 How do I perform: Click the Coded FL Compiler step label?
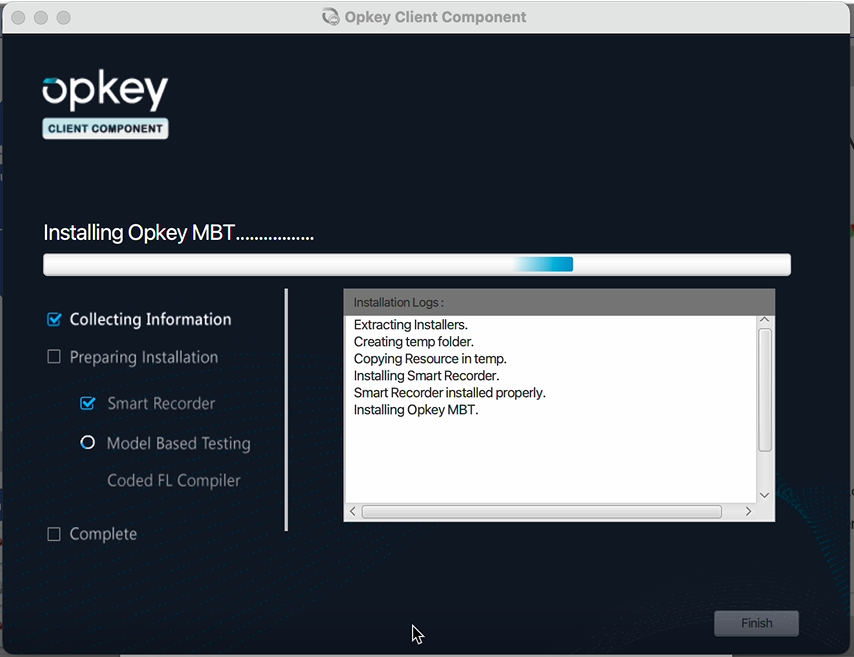pyautogui.click(x=174, y=480)
